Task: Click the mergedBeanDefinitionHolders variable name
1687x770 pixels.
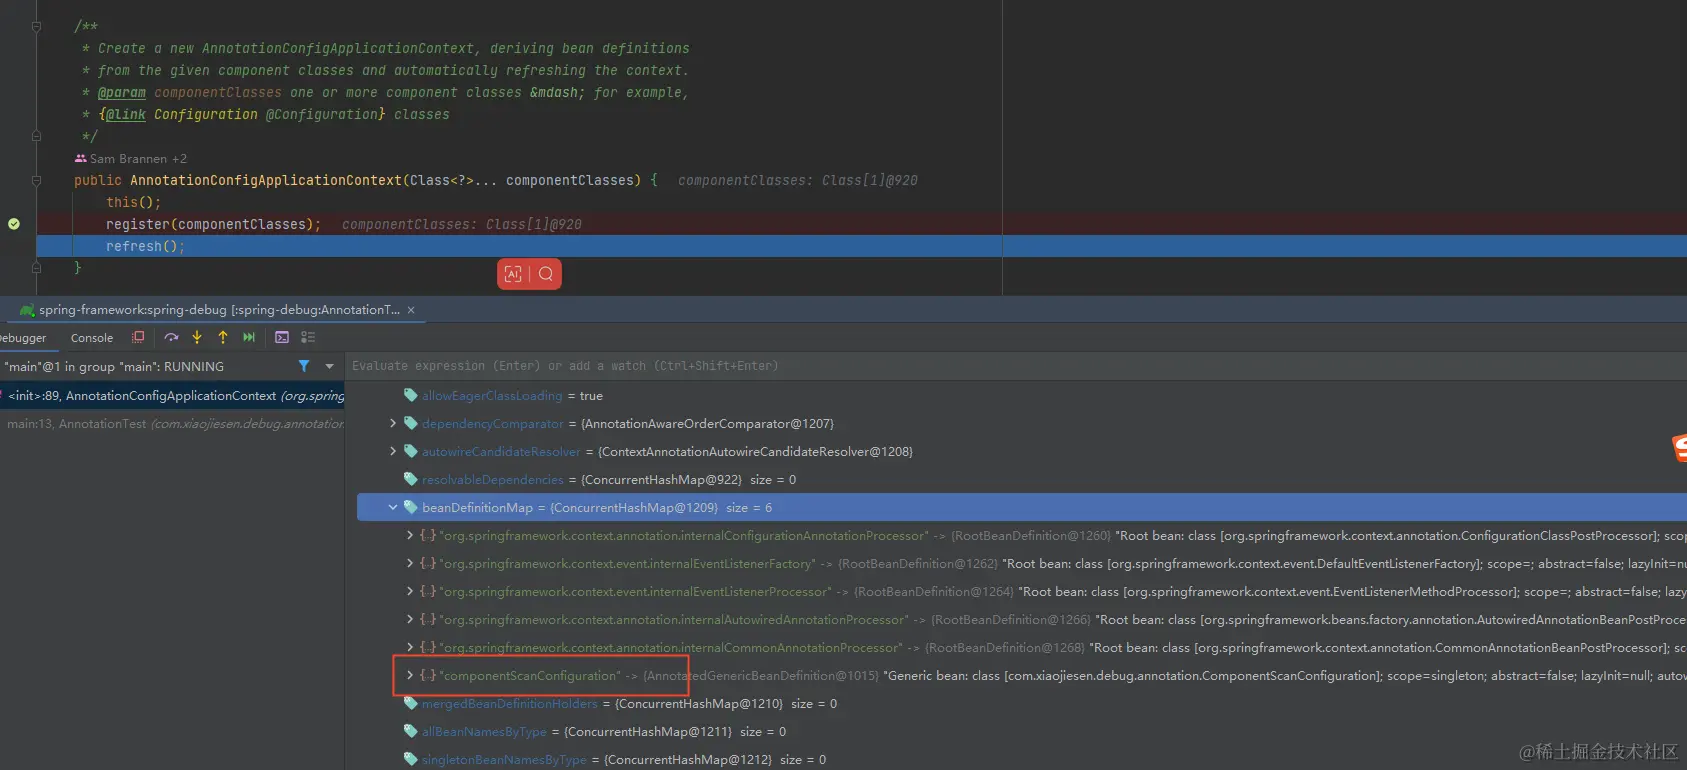Action: coord(509,703)
